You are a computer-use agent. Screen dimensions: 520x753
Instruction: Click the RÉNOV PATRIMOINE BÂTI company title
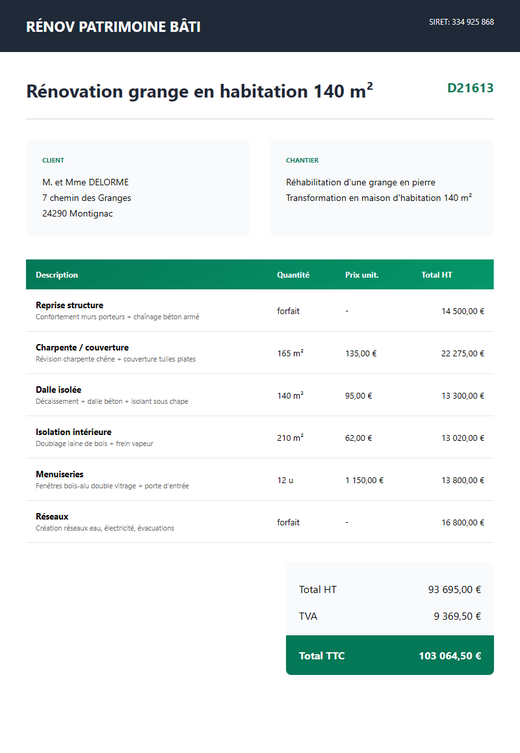coord(113,26)
